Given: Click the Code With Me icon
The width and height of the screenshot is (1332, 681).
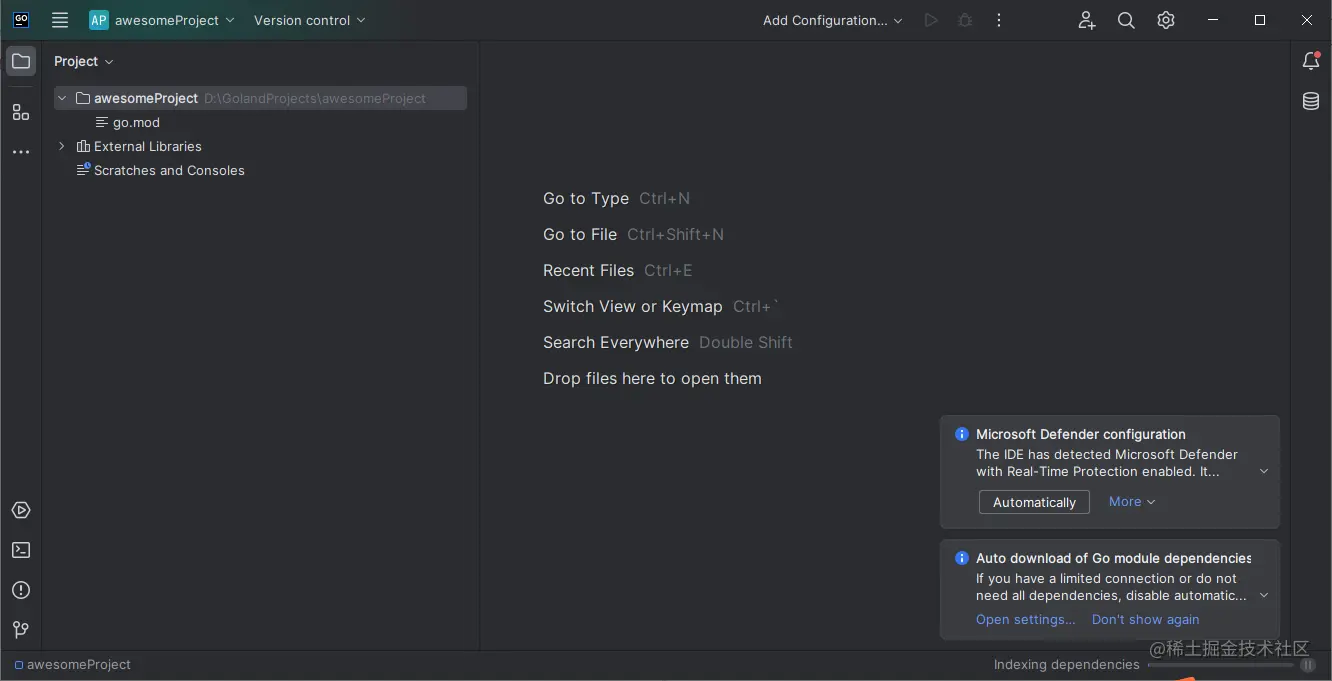Looking at the screenshot, I should pos(1087,20).
